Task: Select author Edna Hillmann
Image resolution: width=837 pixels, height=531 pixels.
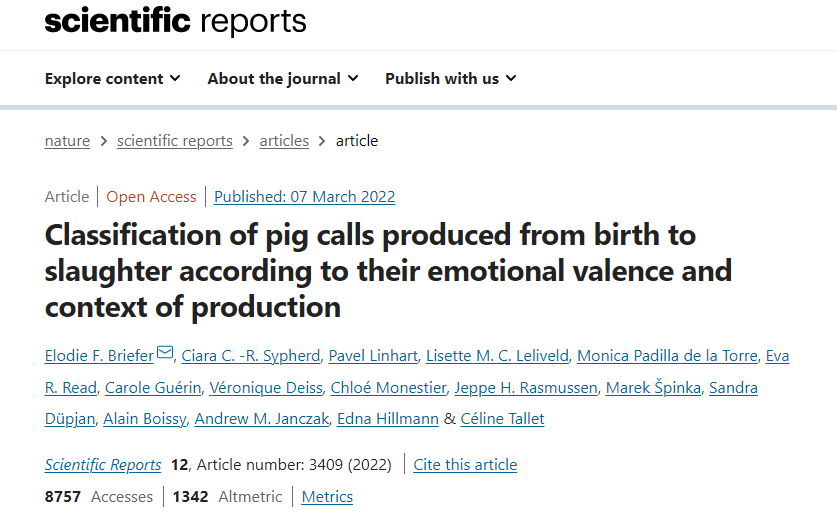Action: click(386, 419)
